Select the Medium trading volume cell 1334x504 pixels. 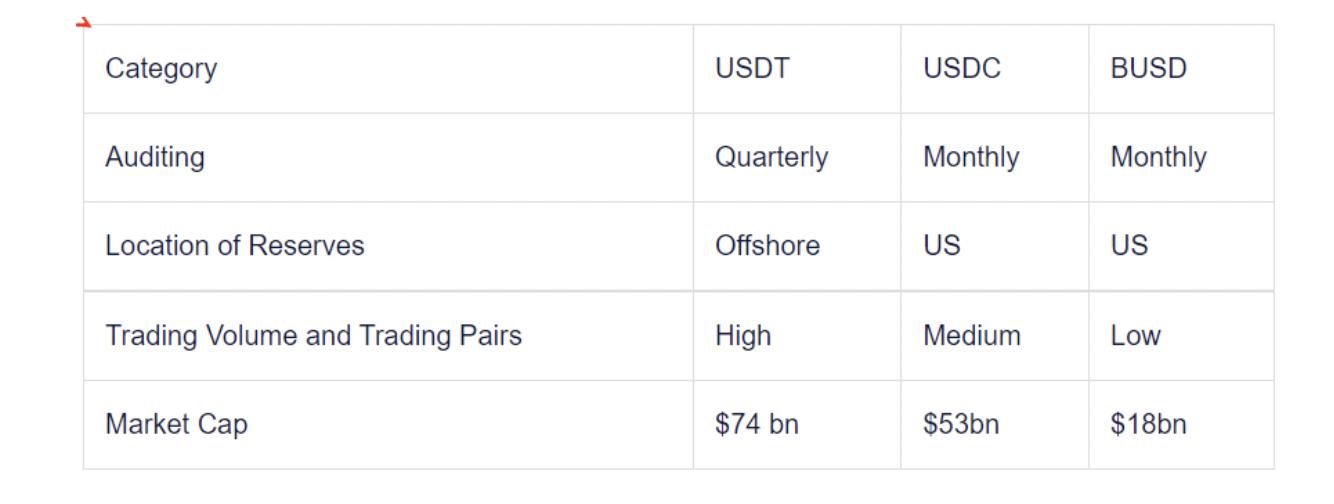coord(972,336)
